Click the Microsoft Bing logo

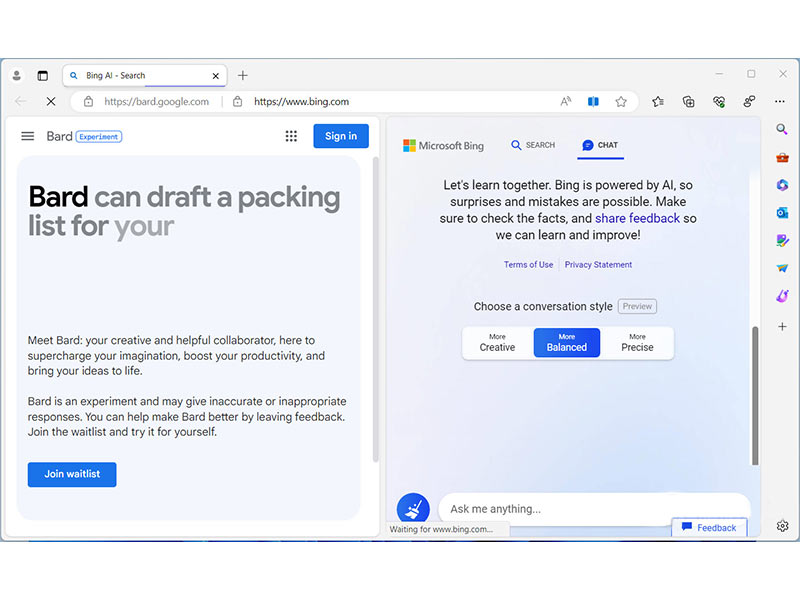coord(443,146)
